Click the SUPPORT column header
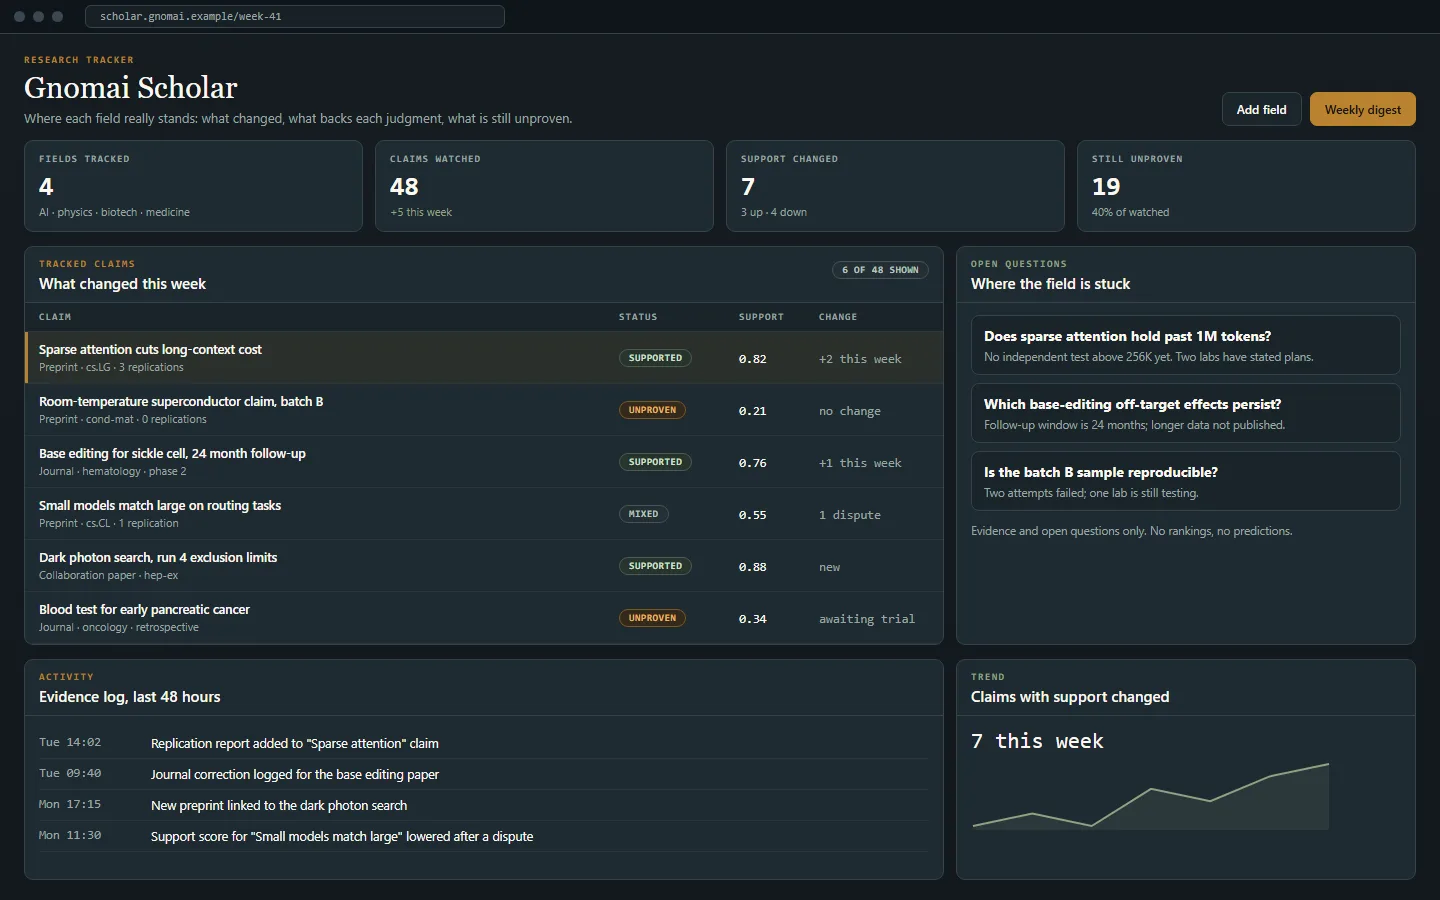Screen dimensions: 1440x900 coord(761,317)
